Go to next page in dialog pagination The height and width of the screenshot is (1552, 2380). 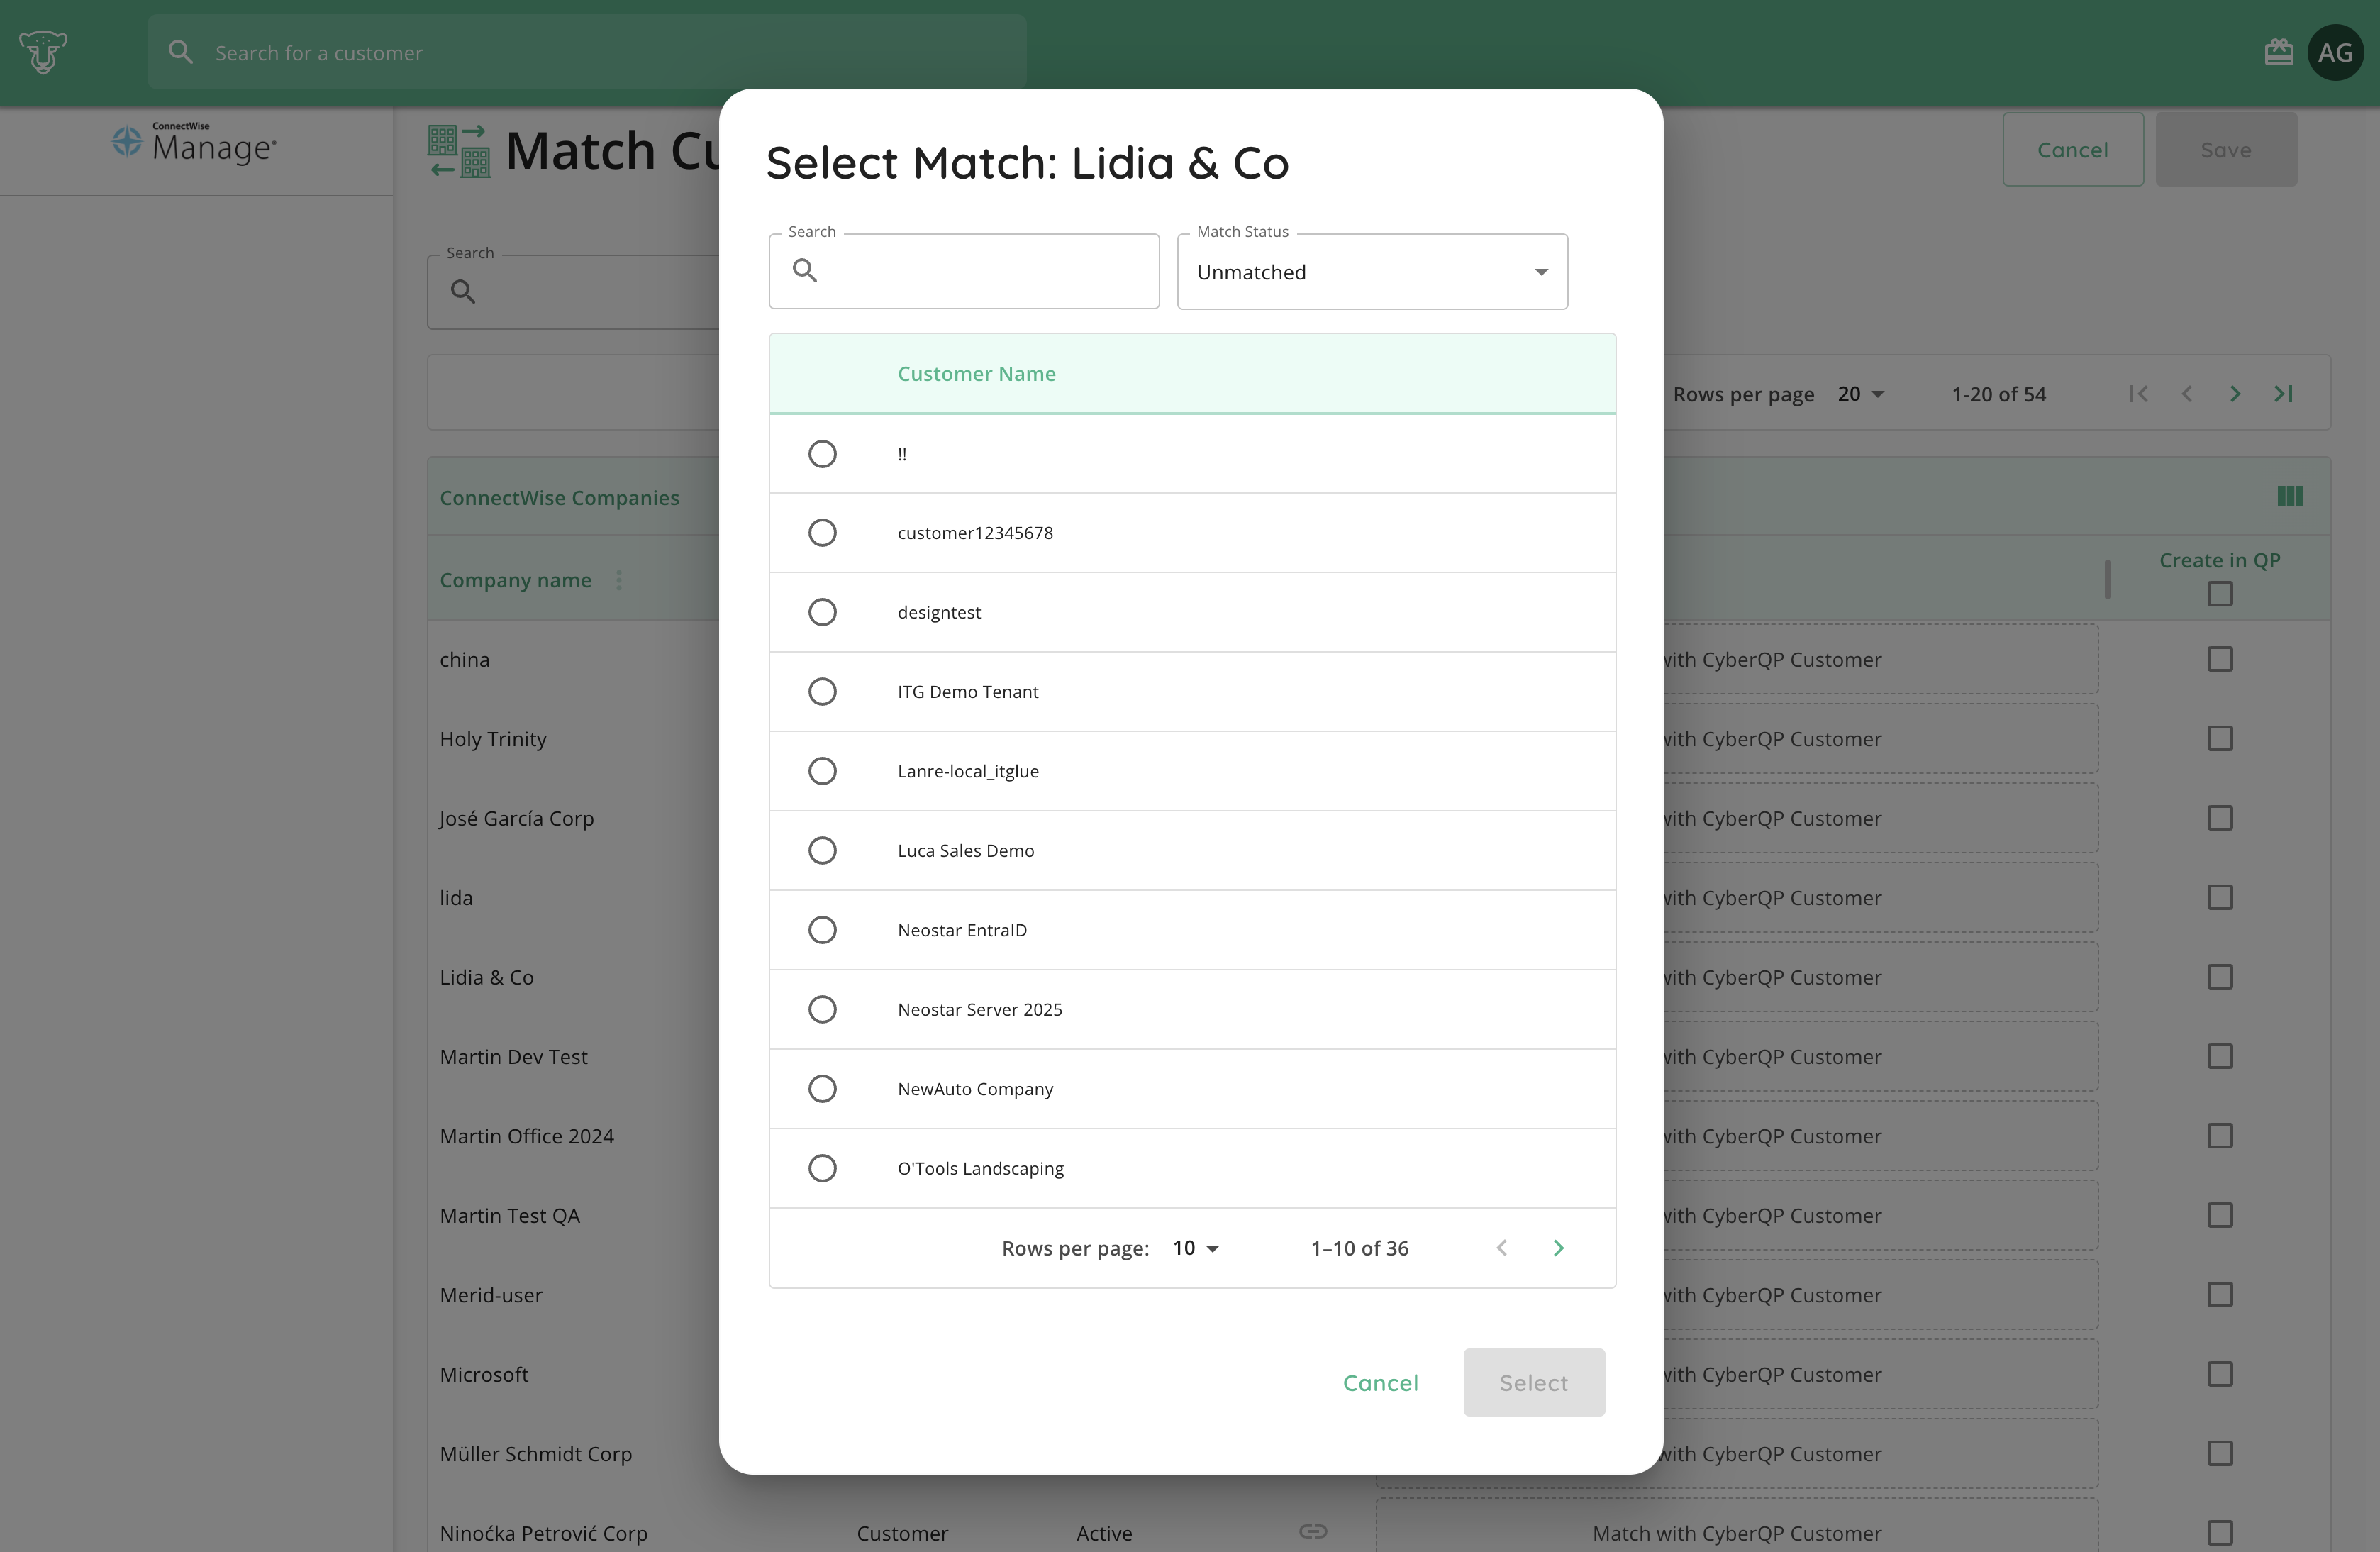coord(1558,1247)
